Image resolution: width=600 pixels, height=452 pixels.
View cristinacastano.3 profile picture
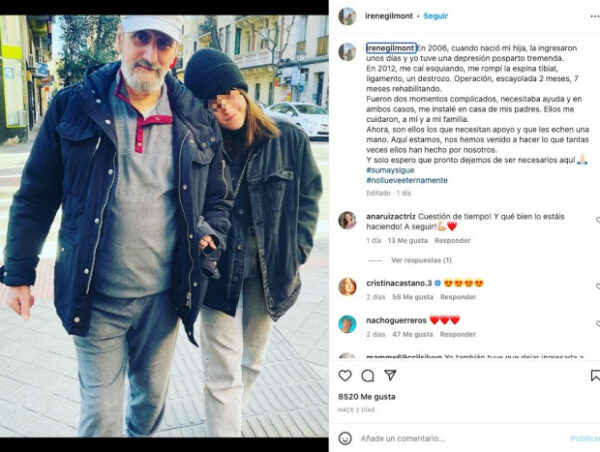point(347,287)
